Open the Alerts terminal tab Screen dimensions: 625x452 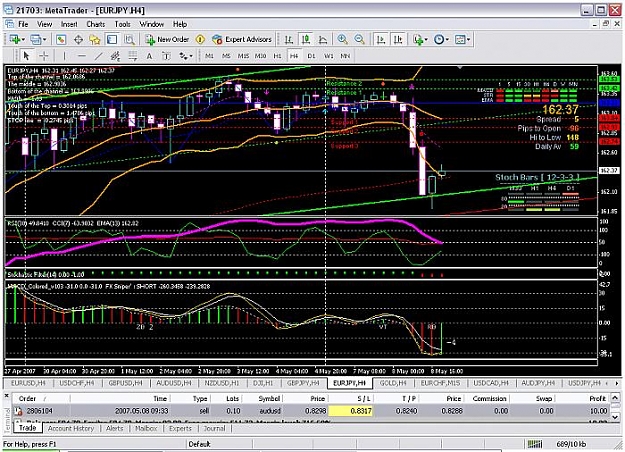pos(114,428)
